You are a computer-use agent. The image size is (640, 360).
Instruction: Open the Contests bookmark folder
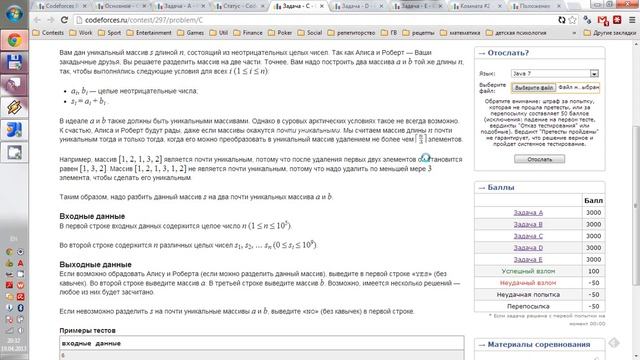coord(48,33)
